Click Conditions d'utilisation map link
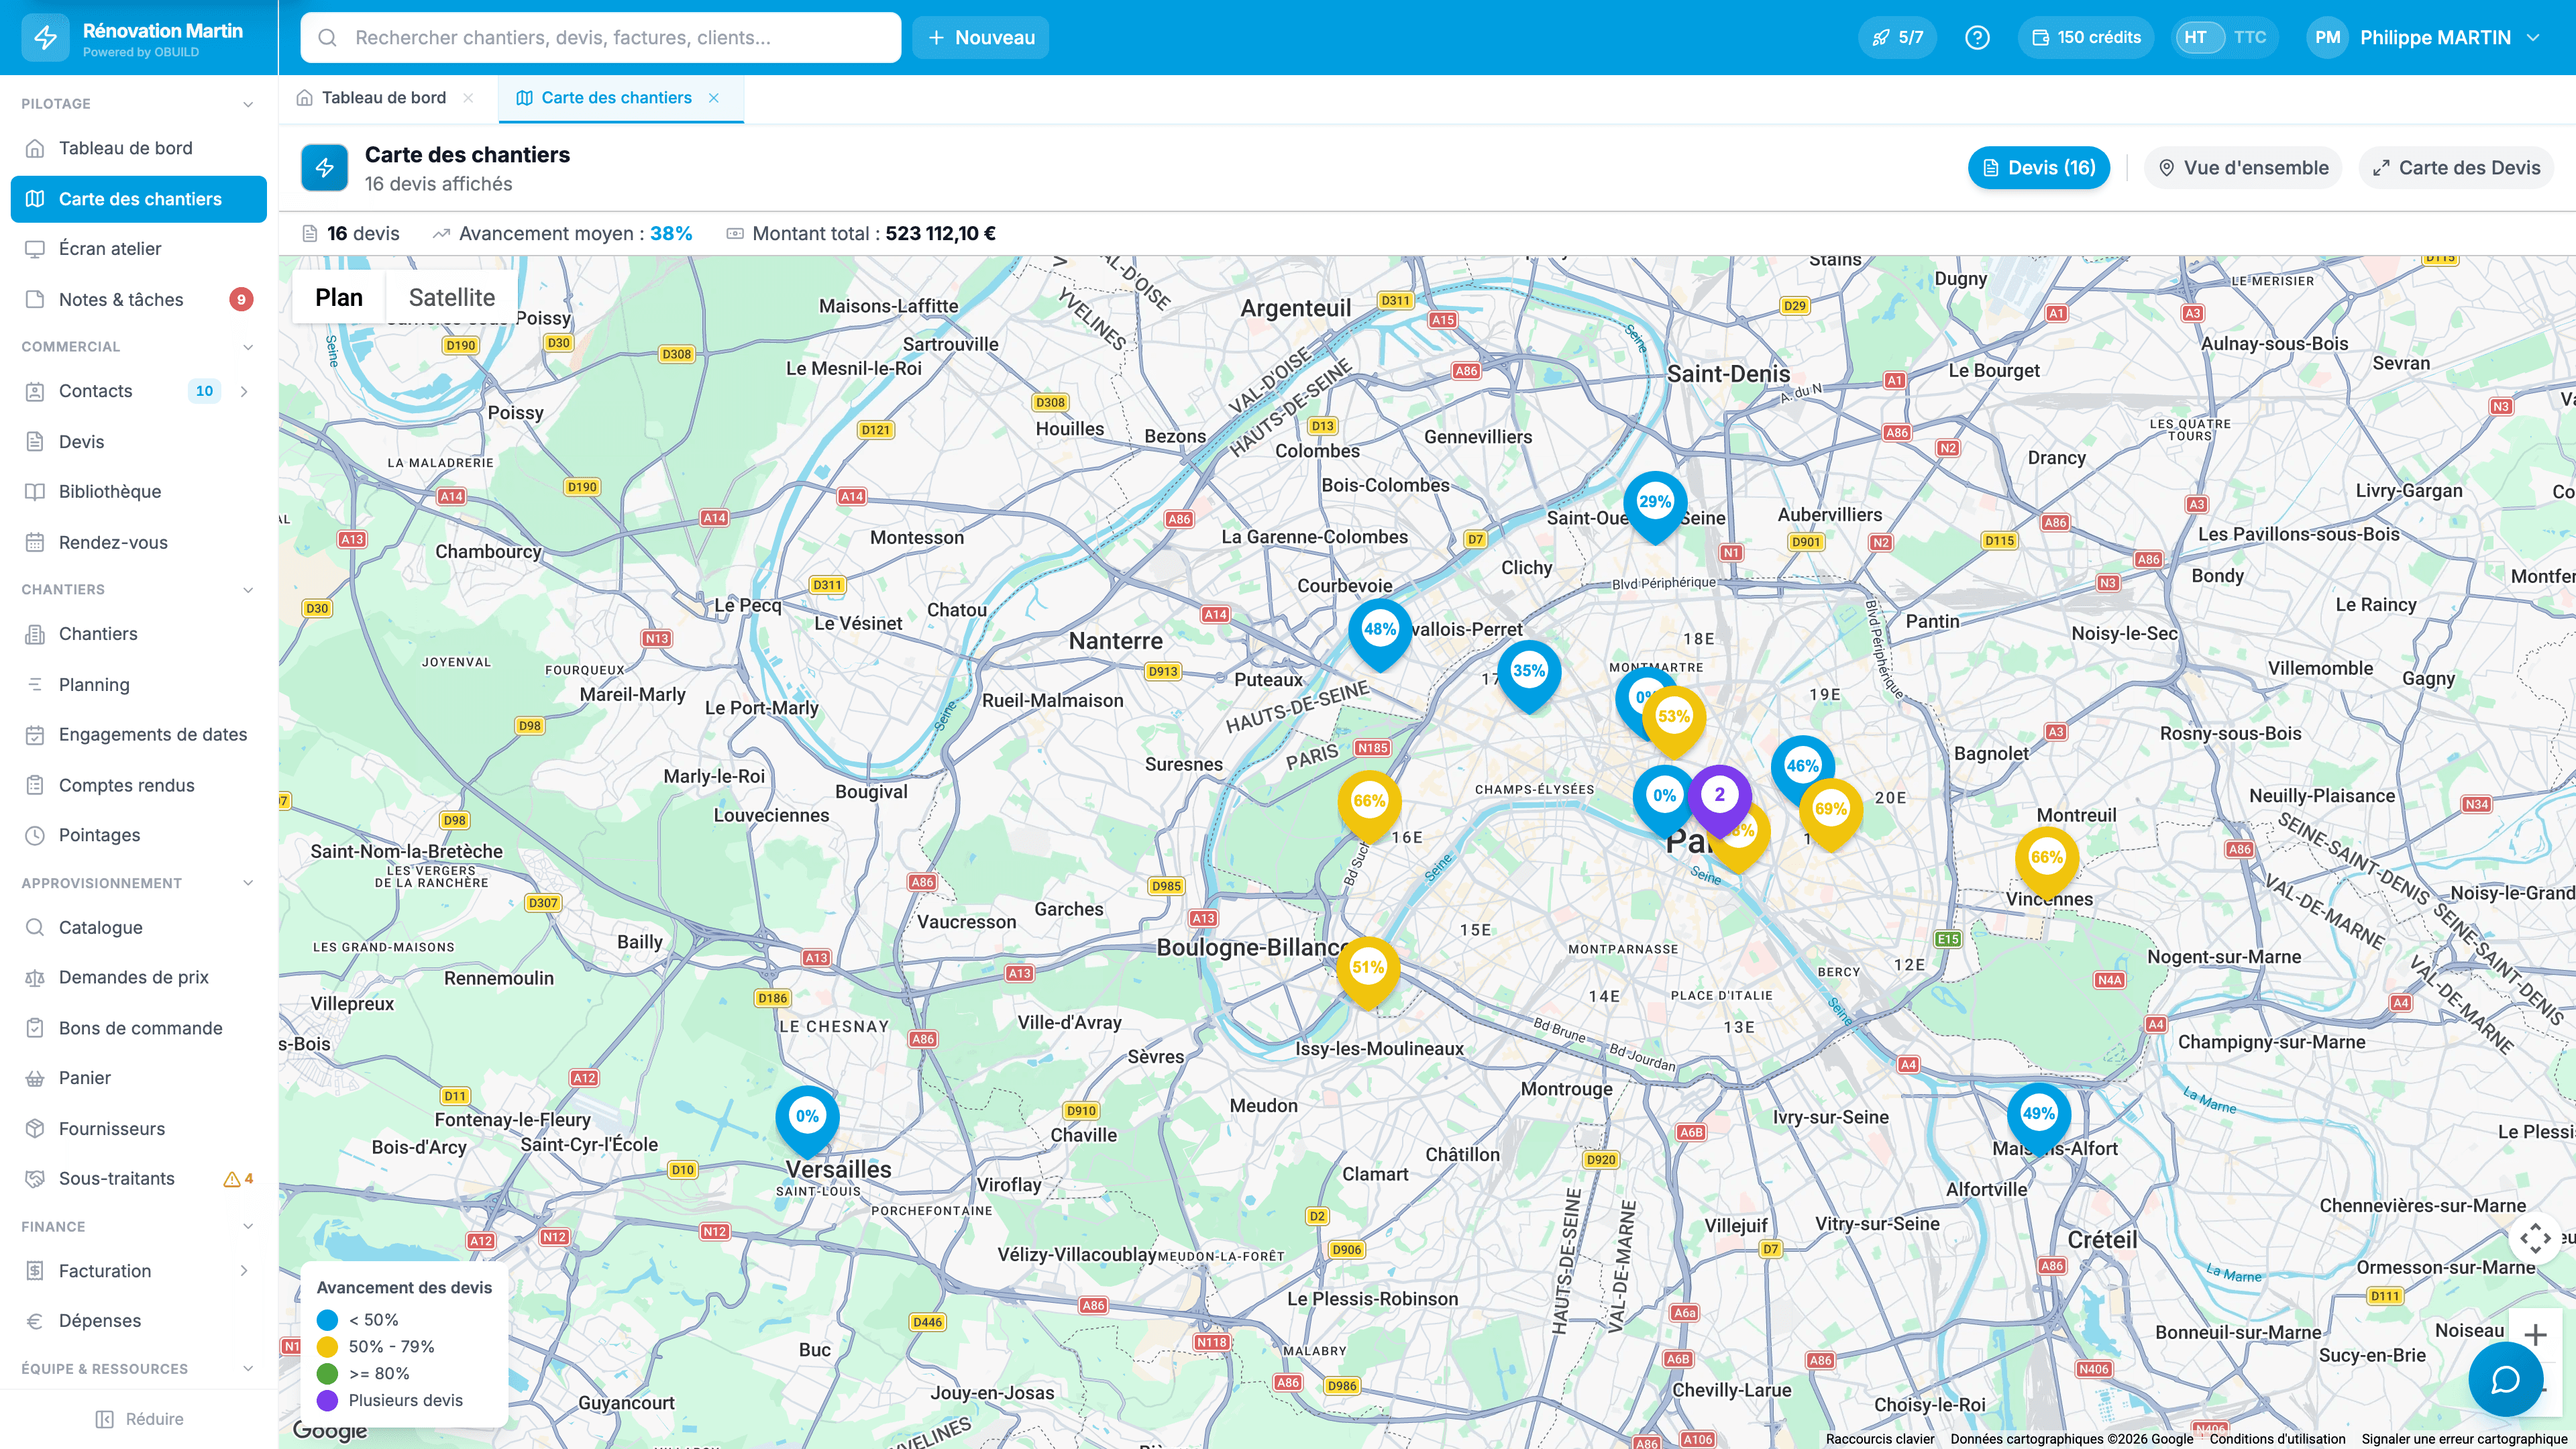Image resolution: width=2576 pixels, height=1449 pixels. click(2277, 1439)
